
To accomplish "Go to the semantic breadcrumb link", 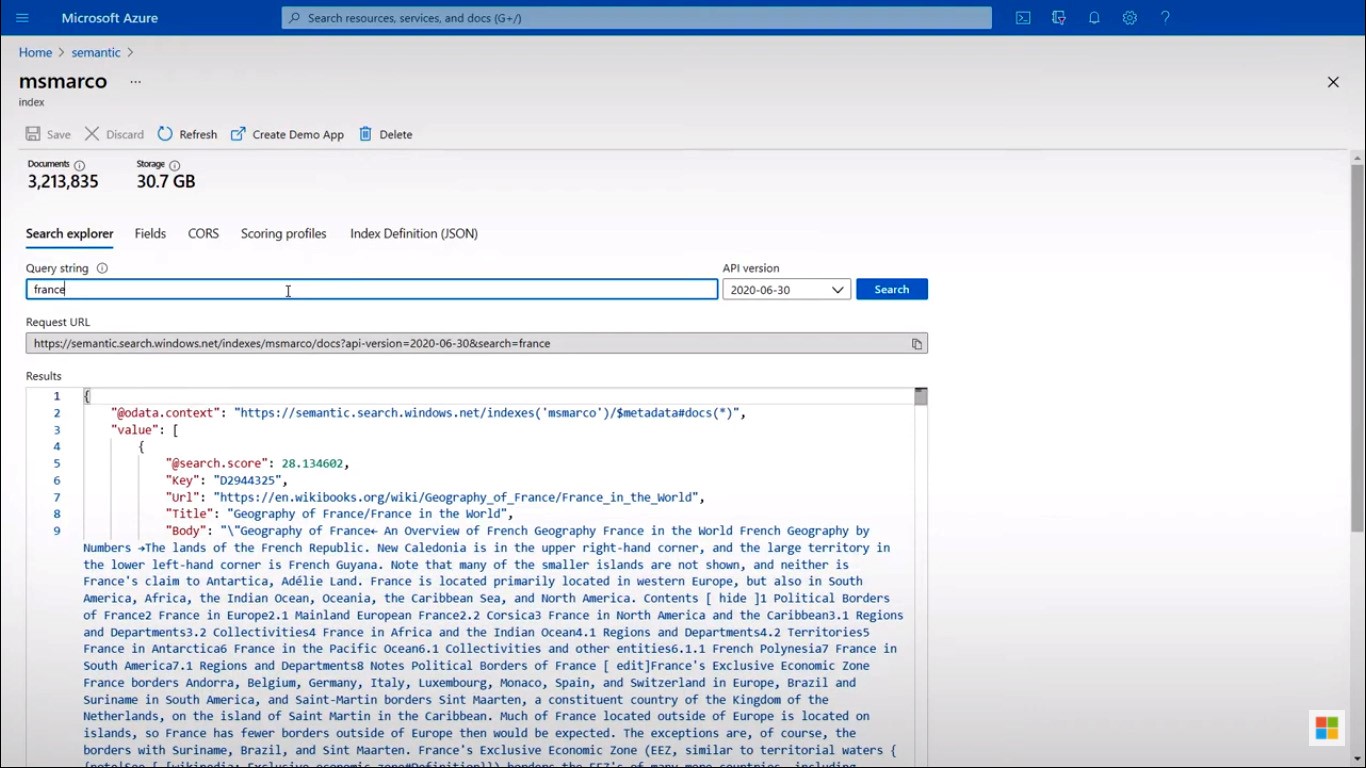I will coord(96,52).
